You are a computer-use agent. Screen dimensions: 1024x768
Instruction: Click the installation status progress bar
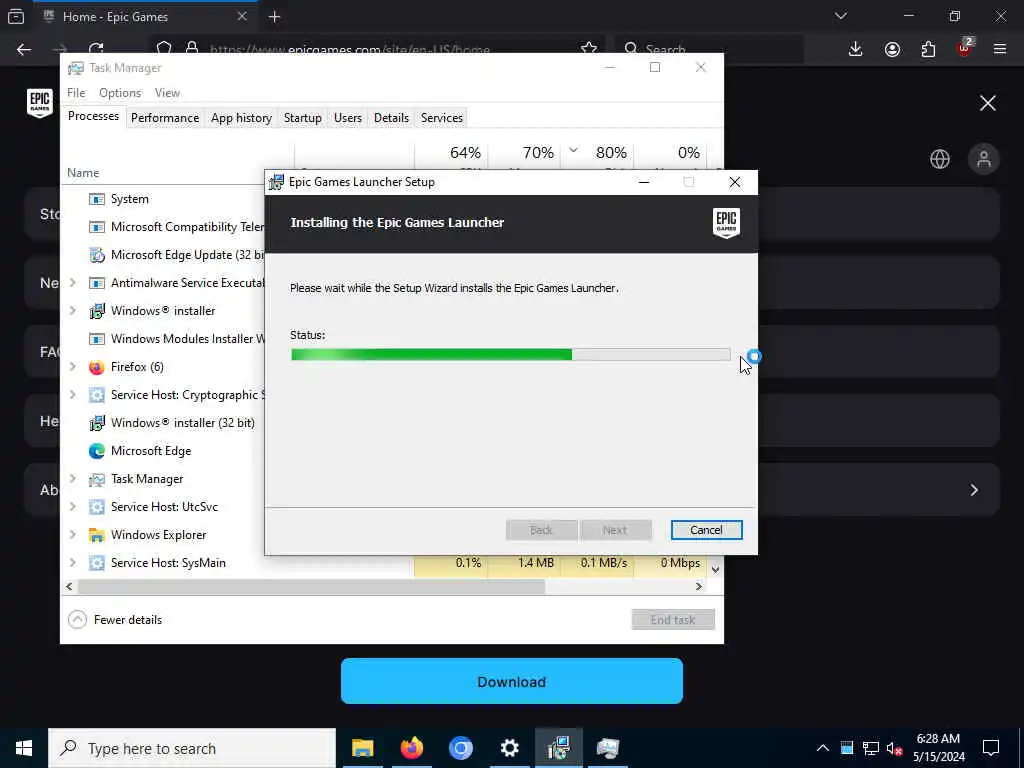pyautogui.click(x=510, y=355)
